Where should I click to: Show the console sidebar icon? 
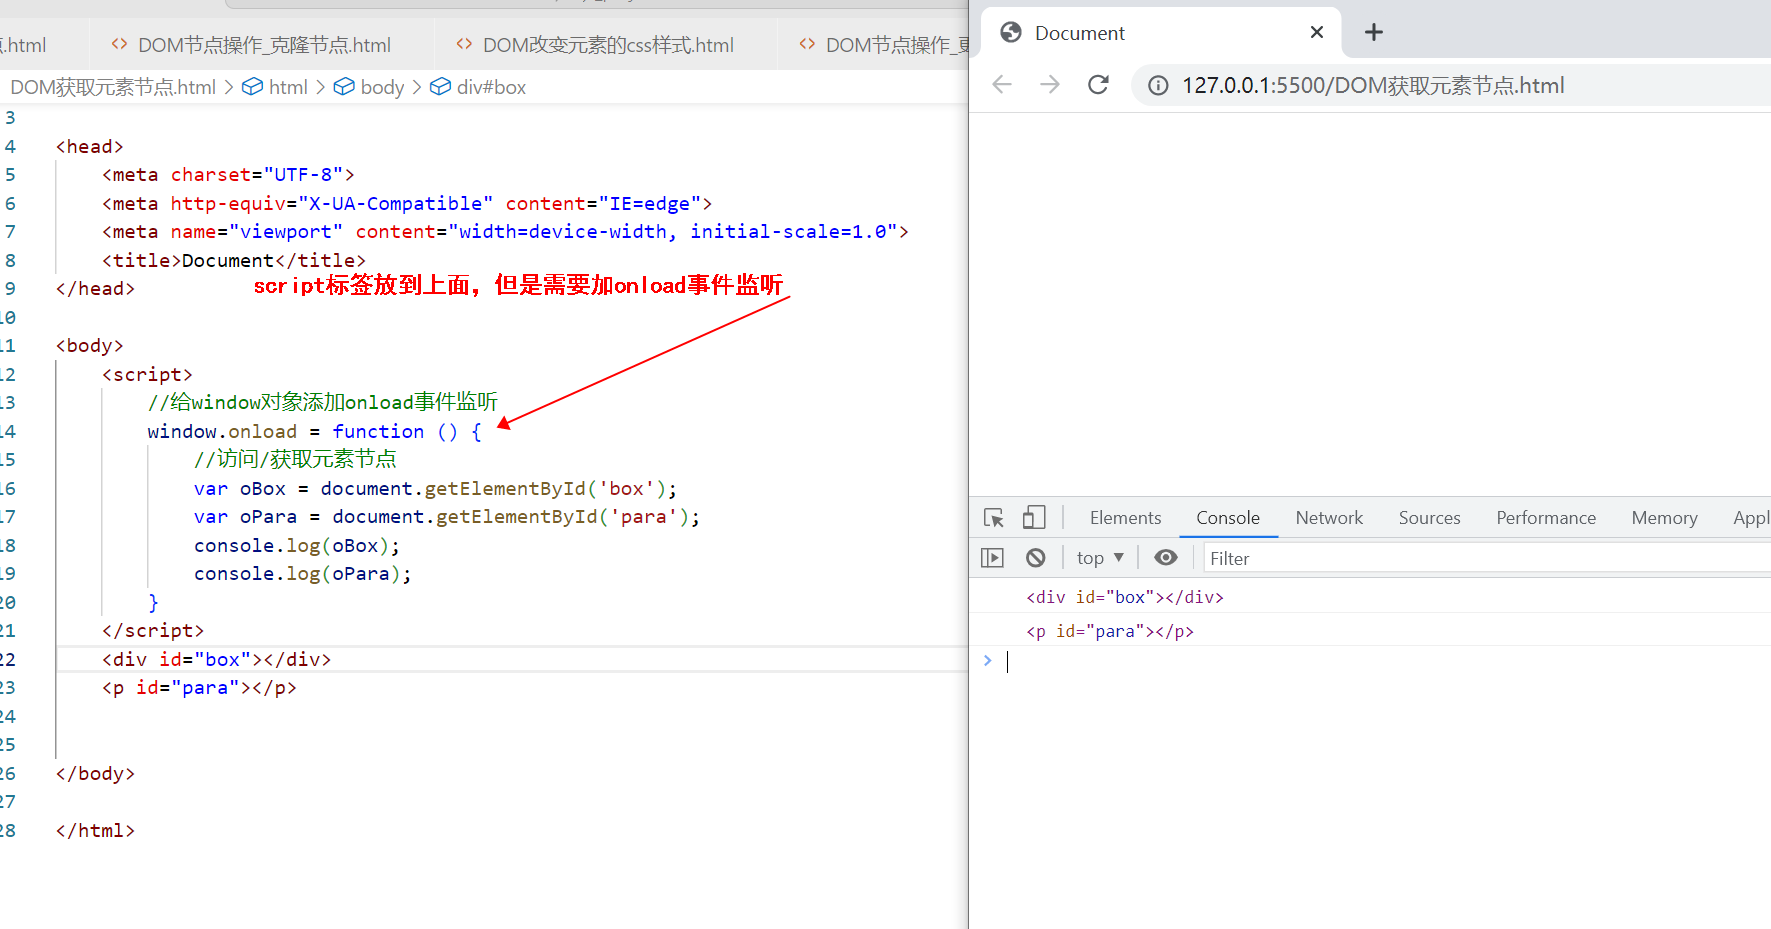992,558
